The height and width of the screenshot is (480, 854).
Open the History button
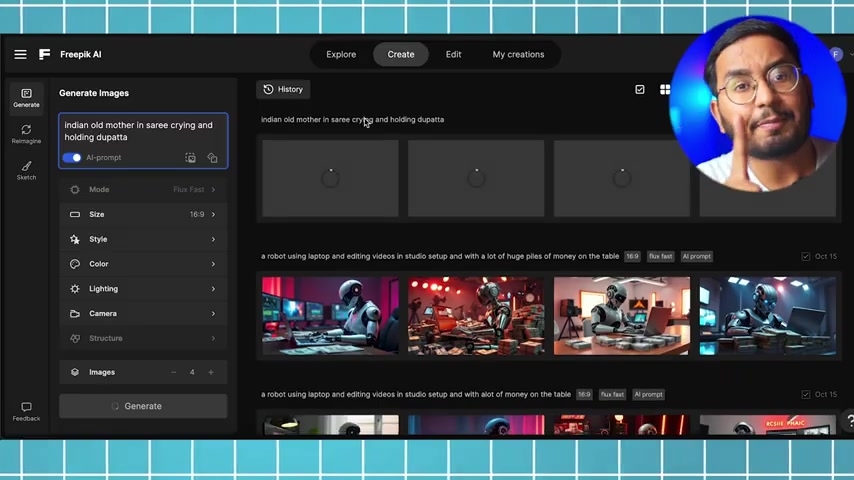(x=283, y=89)
